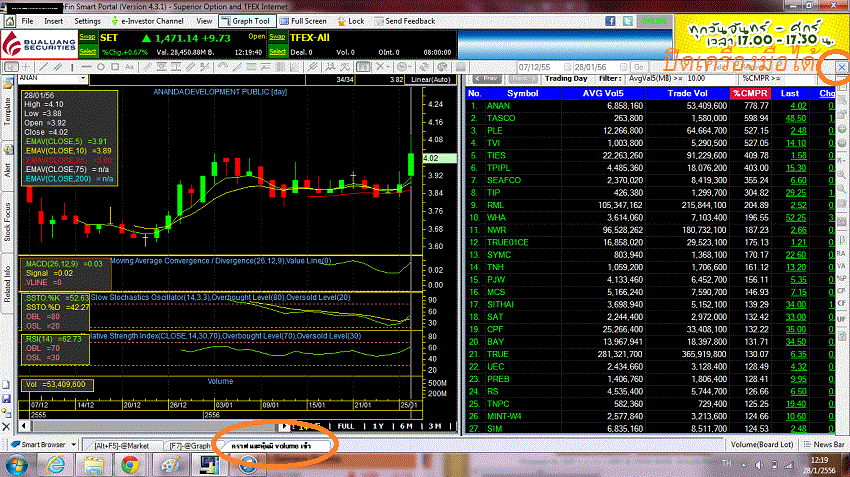Open the Settings menu
This screenshot has width=850, height=477.
click(x=87, y=21)
